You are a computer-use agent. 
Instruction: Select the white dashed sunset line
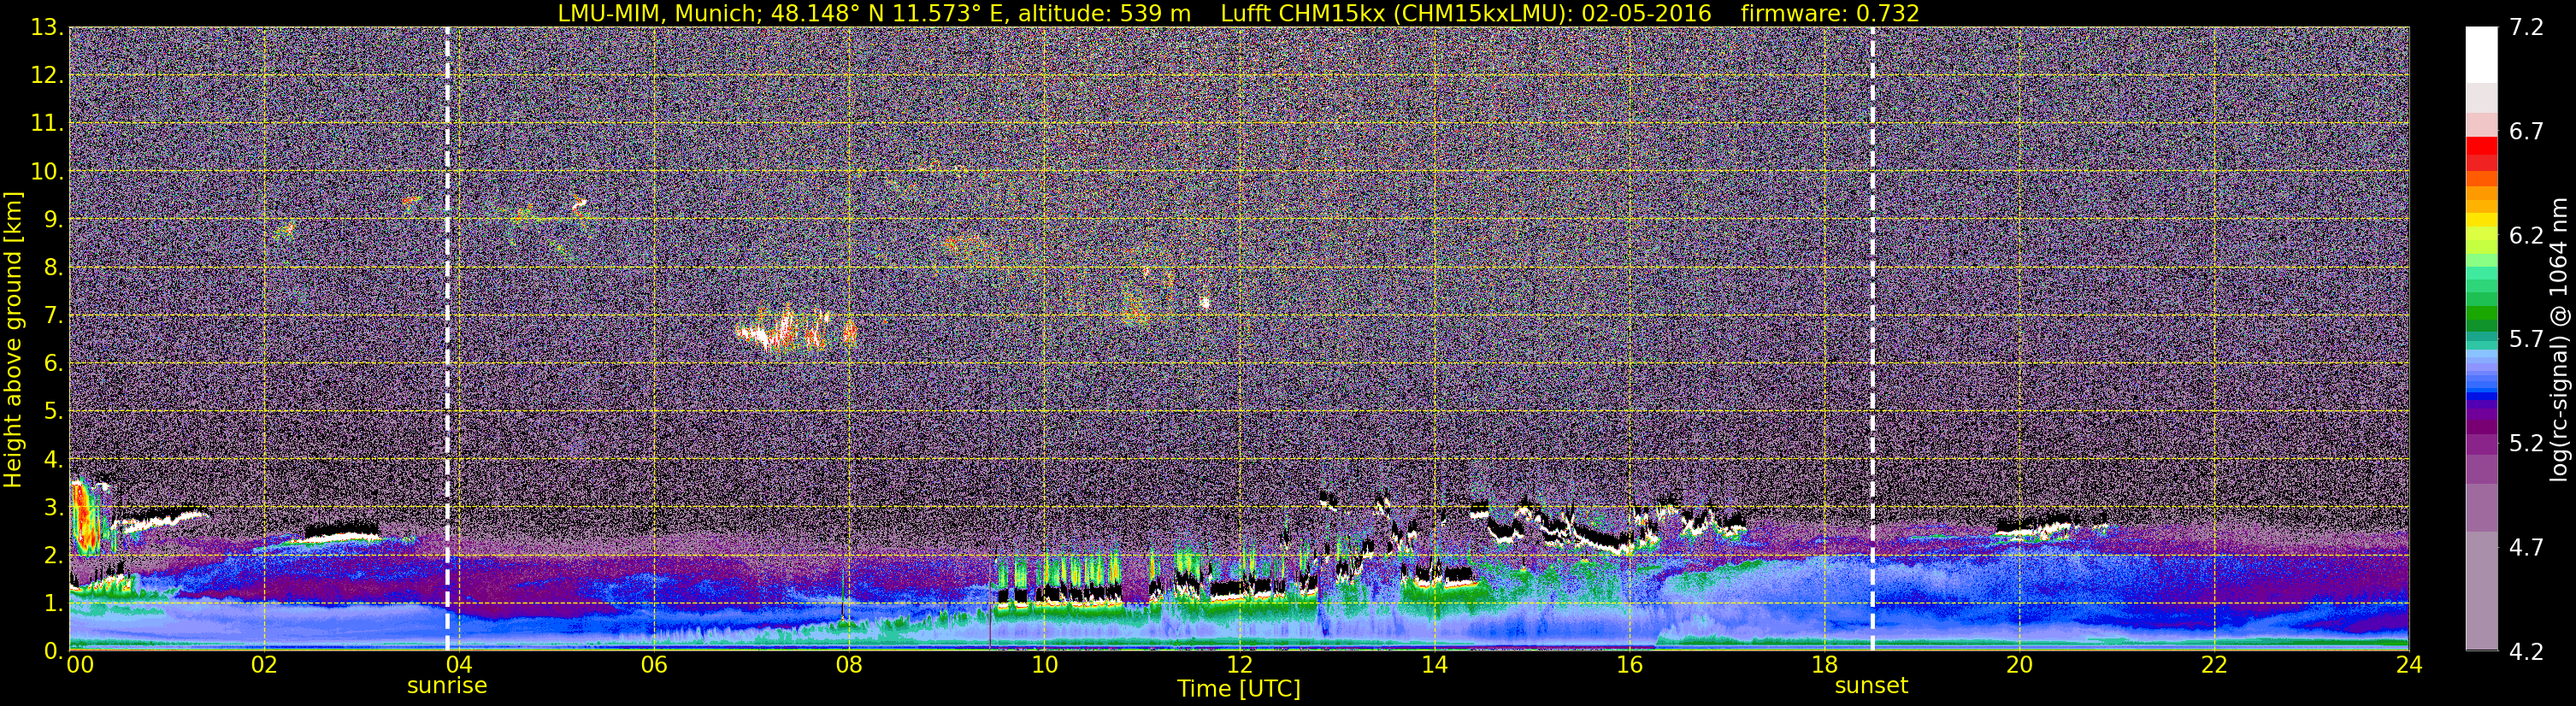coord(1872,339)
